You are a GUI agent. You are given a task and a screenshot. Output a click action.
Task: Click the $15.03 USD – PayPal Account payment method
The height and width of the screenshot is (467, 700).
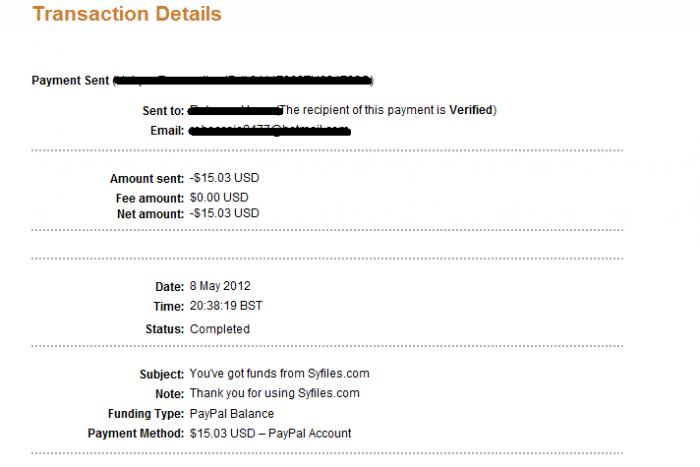point(270,433)
